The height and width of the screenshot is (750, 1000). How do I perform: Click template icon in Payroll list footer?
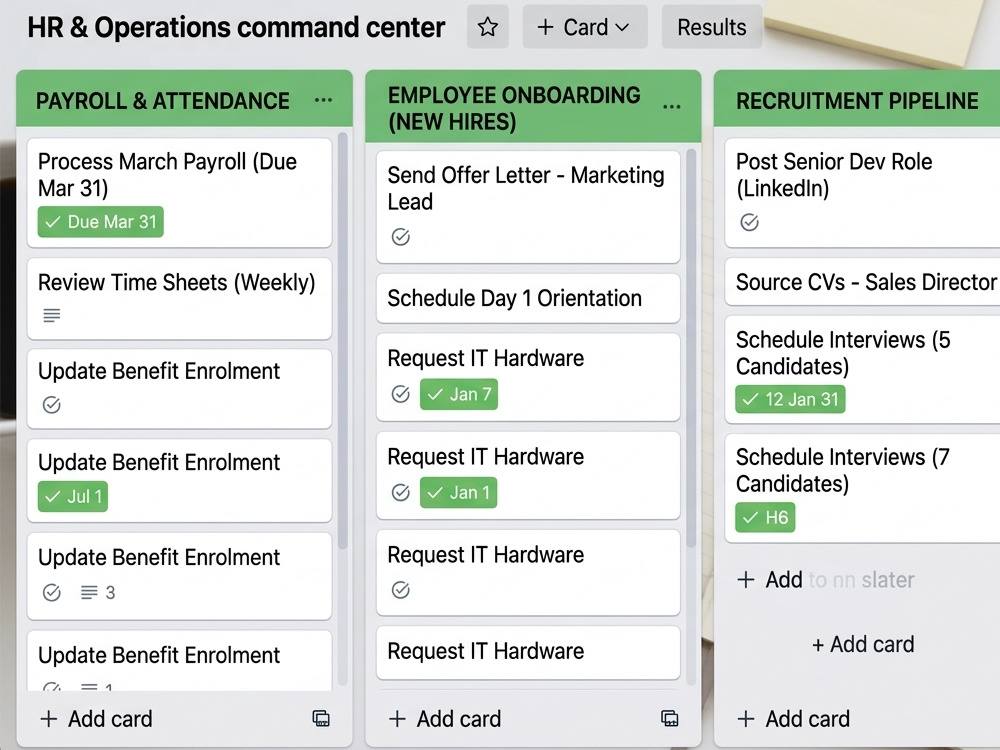click(321, 718)
